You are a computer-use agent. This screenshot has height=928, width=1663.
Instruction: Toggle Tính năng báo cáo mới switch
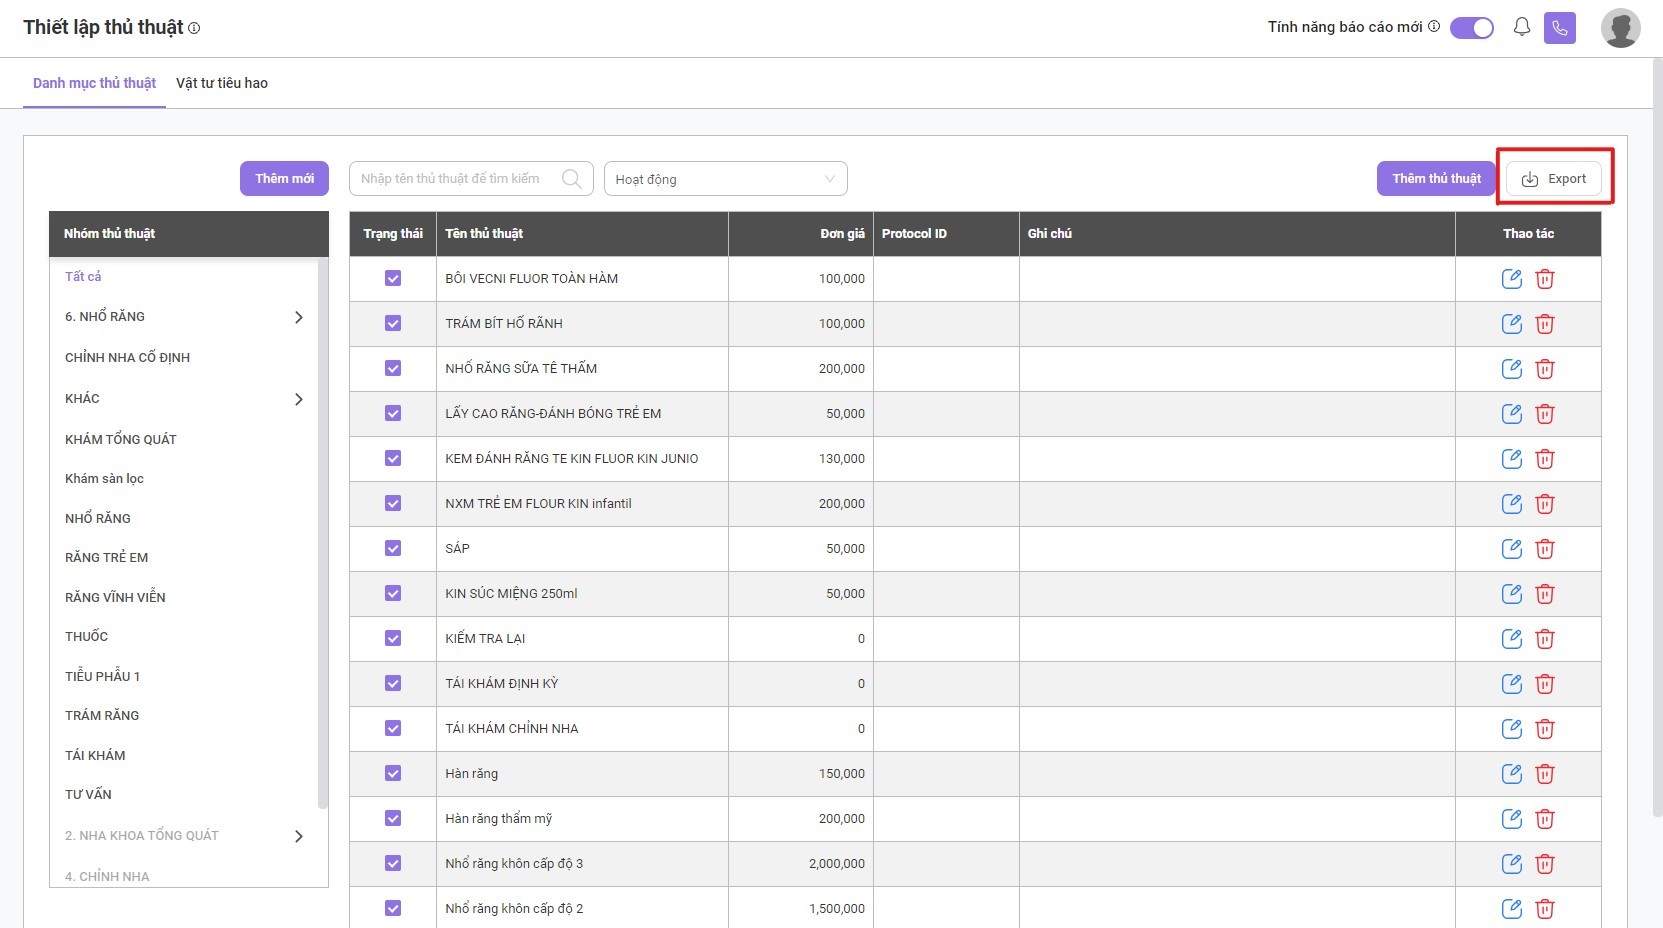(1472, 28)
